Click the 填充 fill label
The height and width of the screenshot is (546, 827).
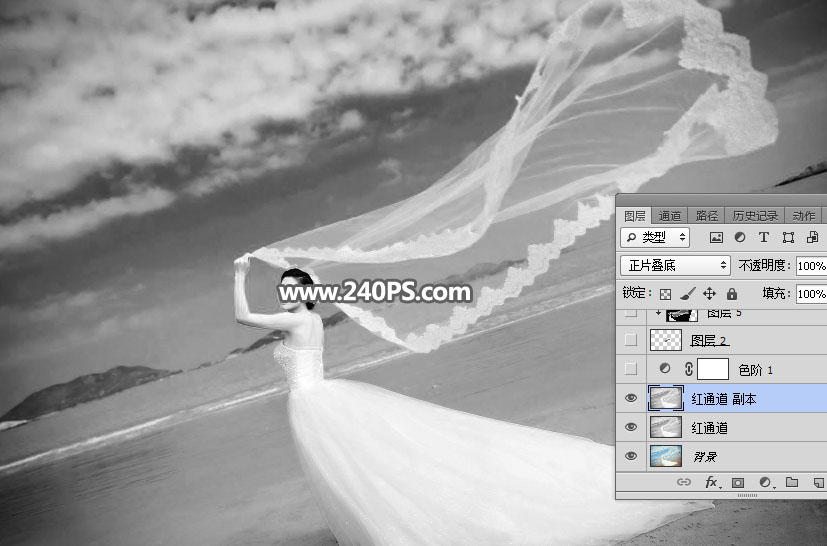point(776,293)
